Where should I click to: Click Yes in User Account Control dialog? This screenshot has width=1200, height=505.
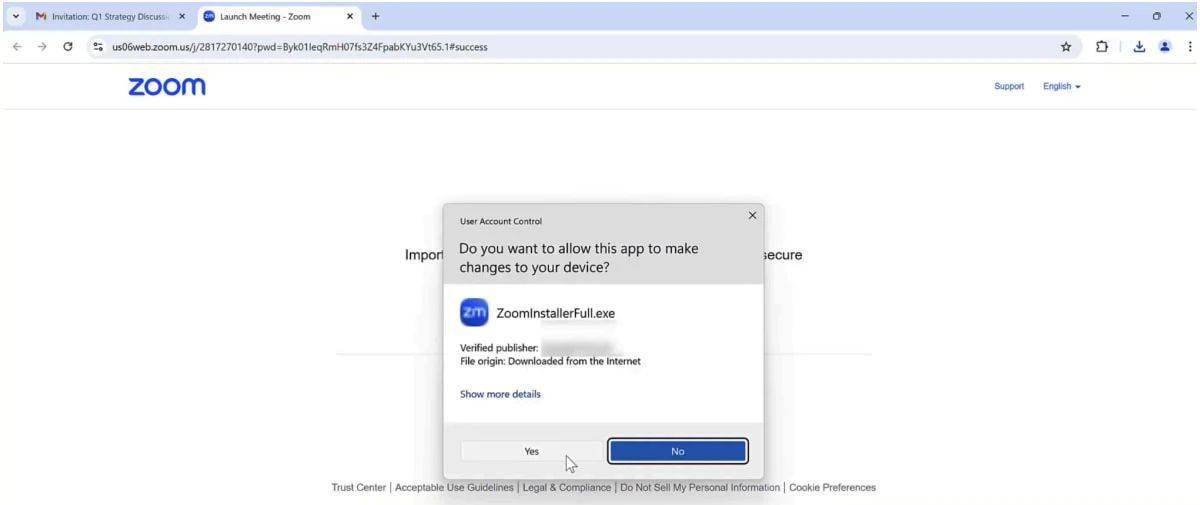tap(532, 451)
